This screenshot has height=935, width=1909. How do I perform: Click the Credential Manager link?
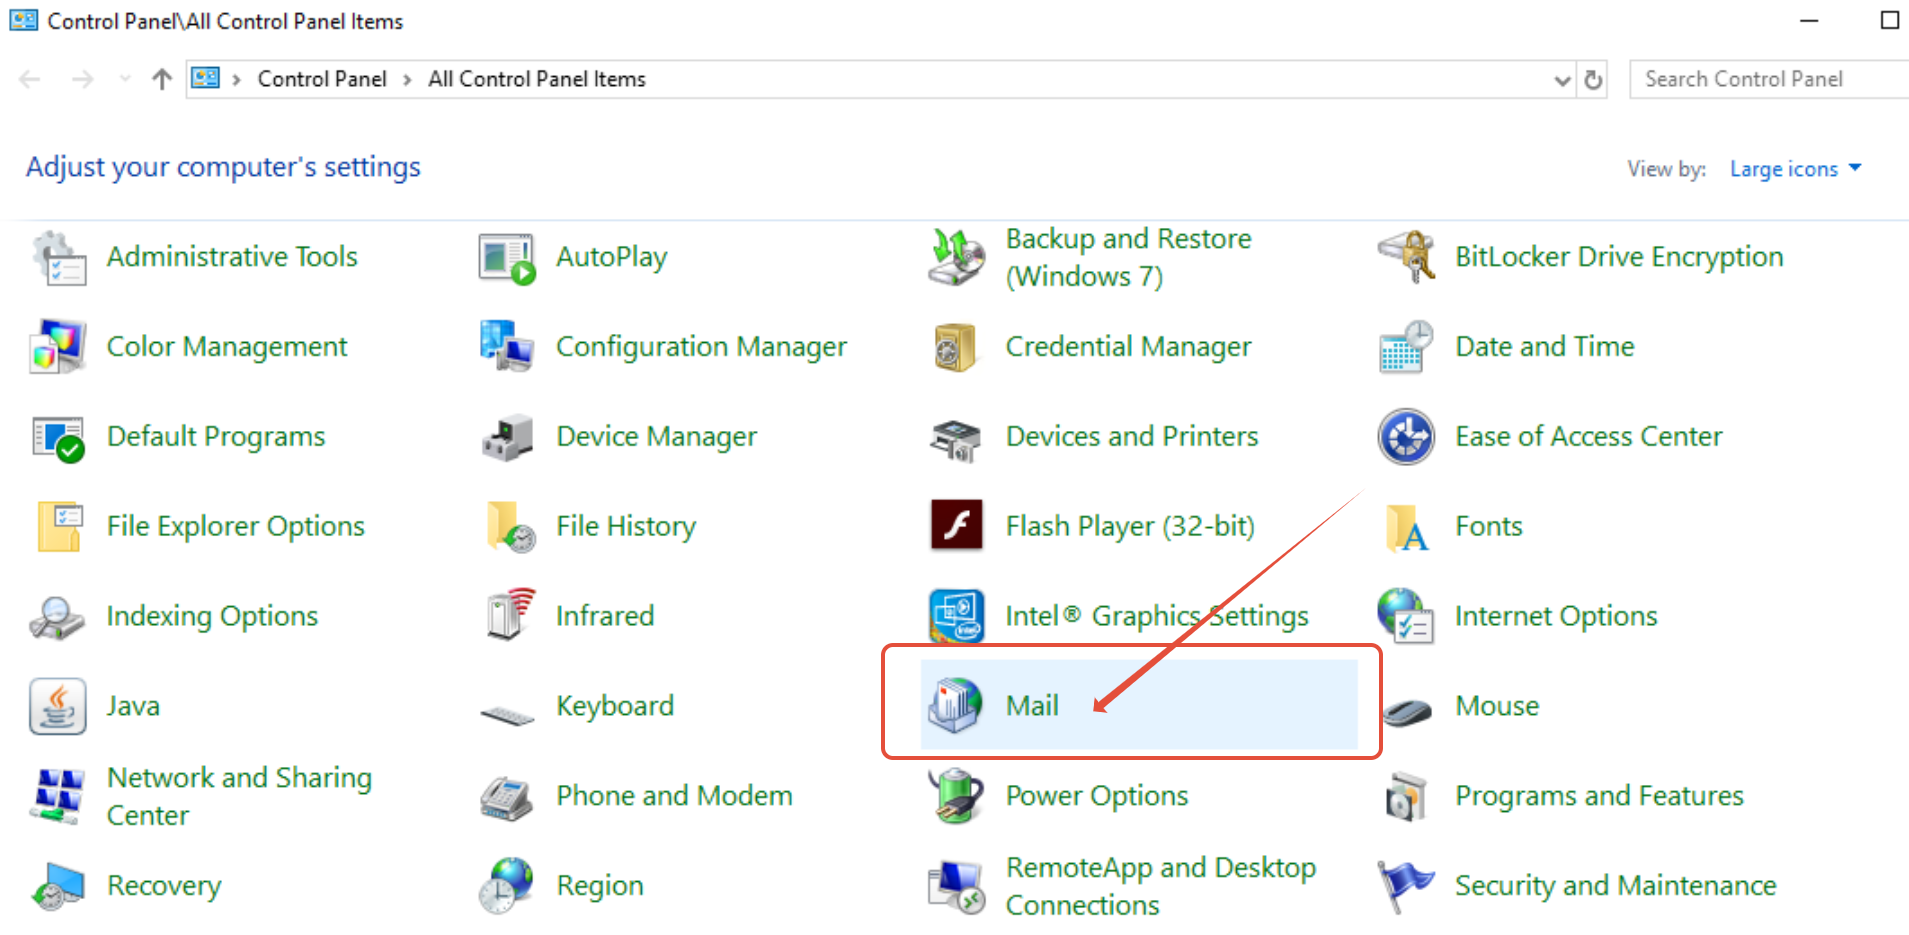point(1128,347)
